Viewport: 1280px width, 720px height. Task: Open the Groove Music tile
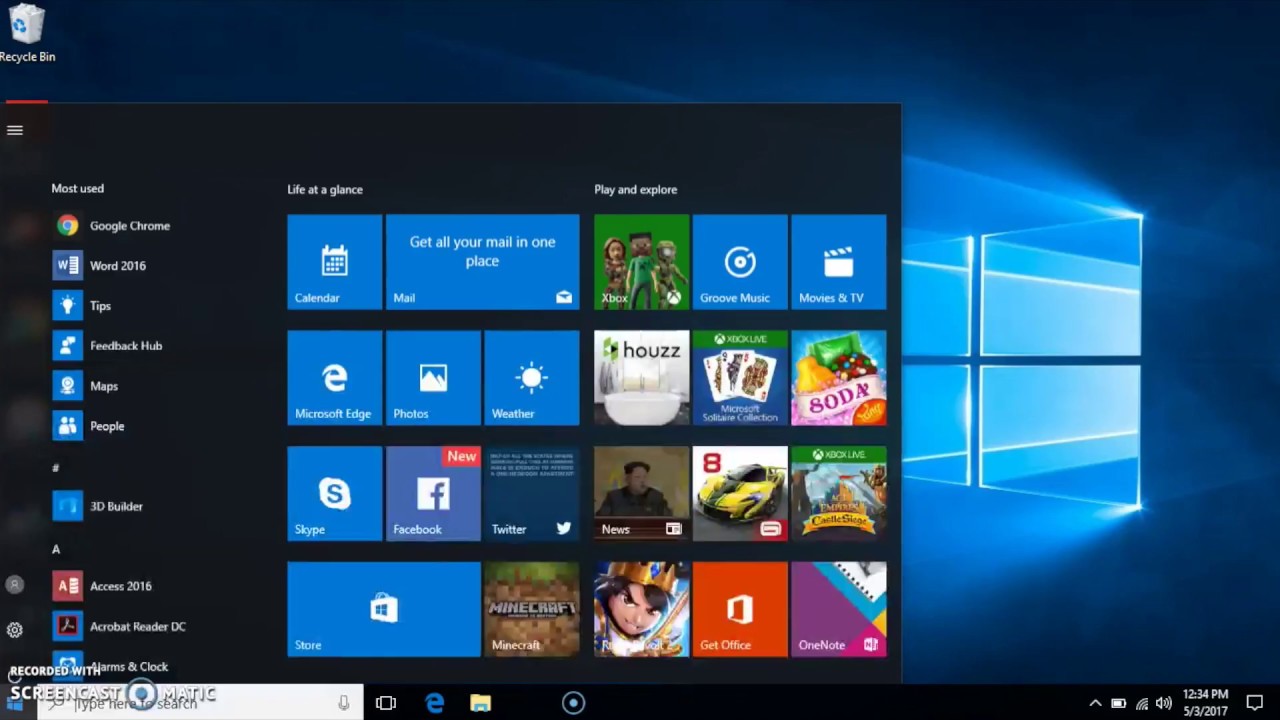(x=740, y=262)
